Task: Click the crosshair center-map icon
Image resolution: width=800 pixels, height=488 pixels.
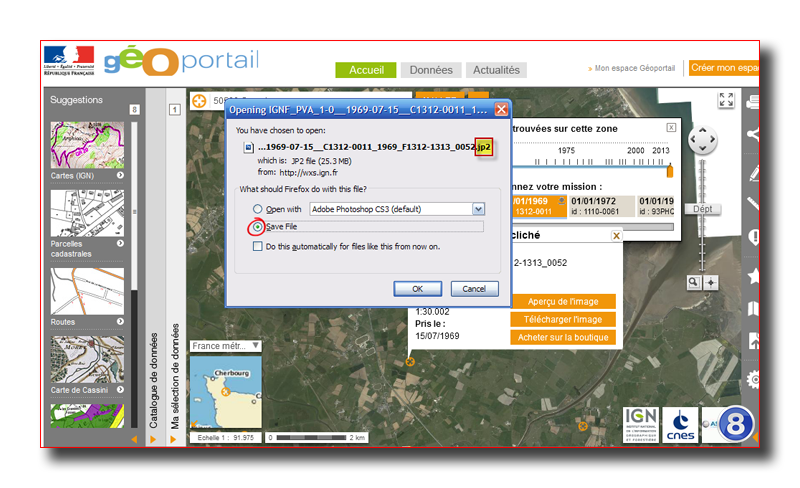Action: [x=711, y=282]
